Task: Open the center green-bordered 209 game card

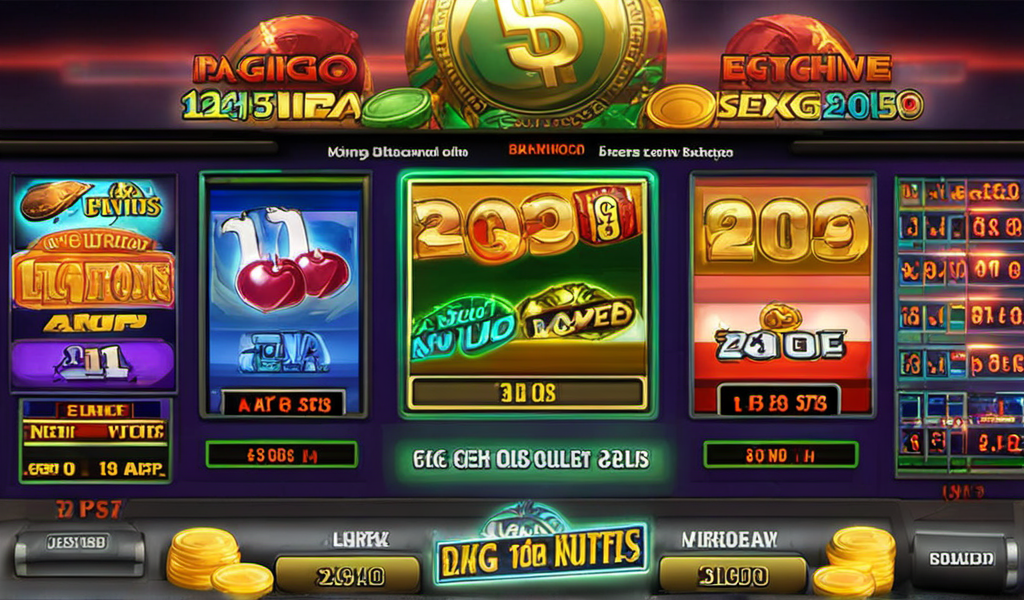Action: click(x=528, y=294)
